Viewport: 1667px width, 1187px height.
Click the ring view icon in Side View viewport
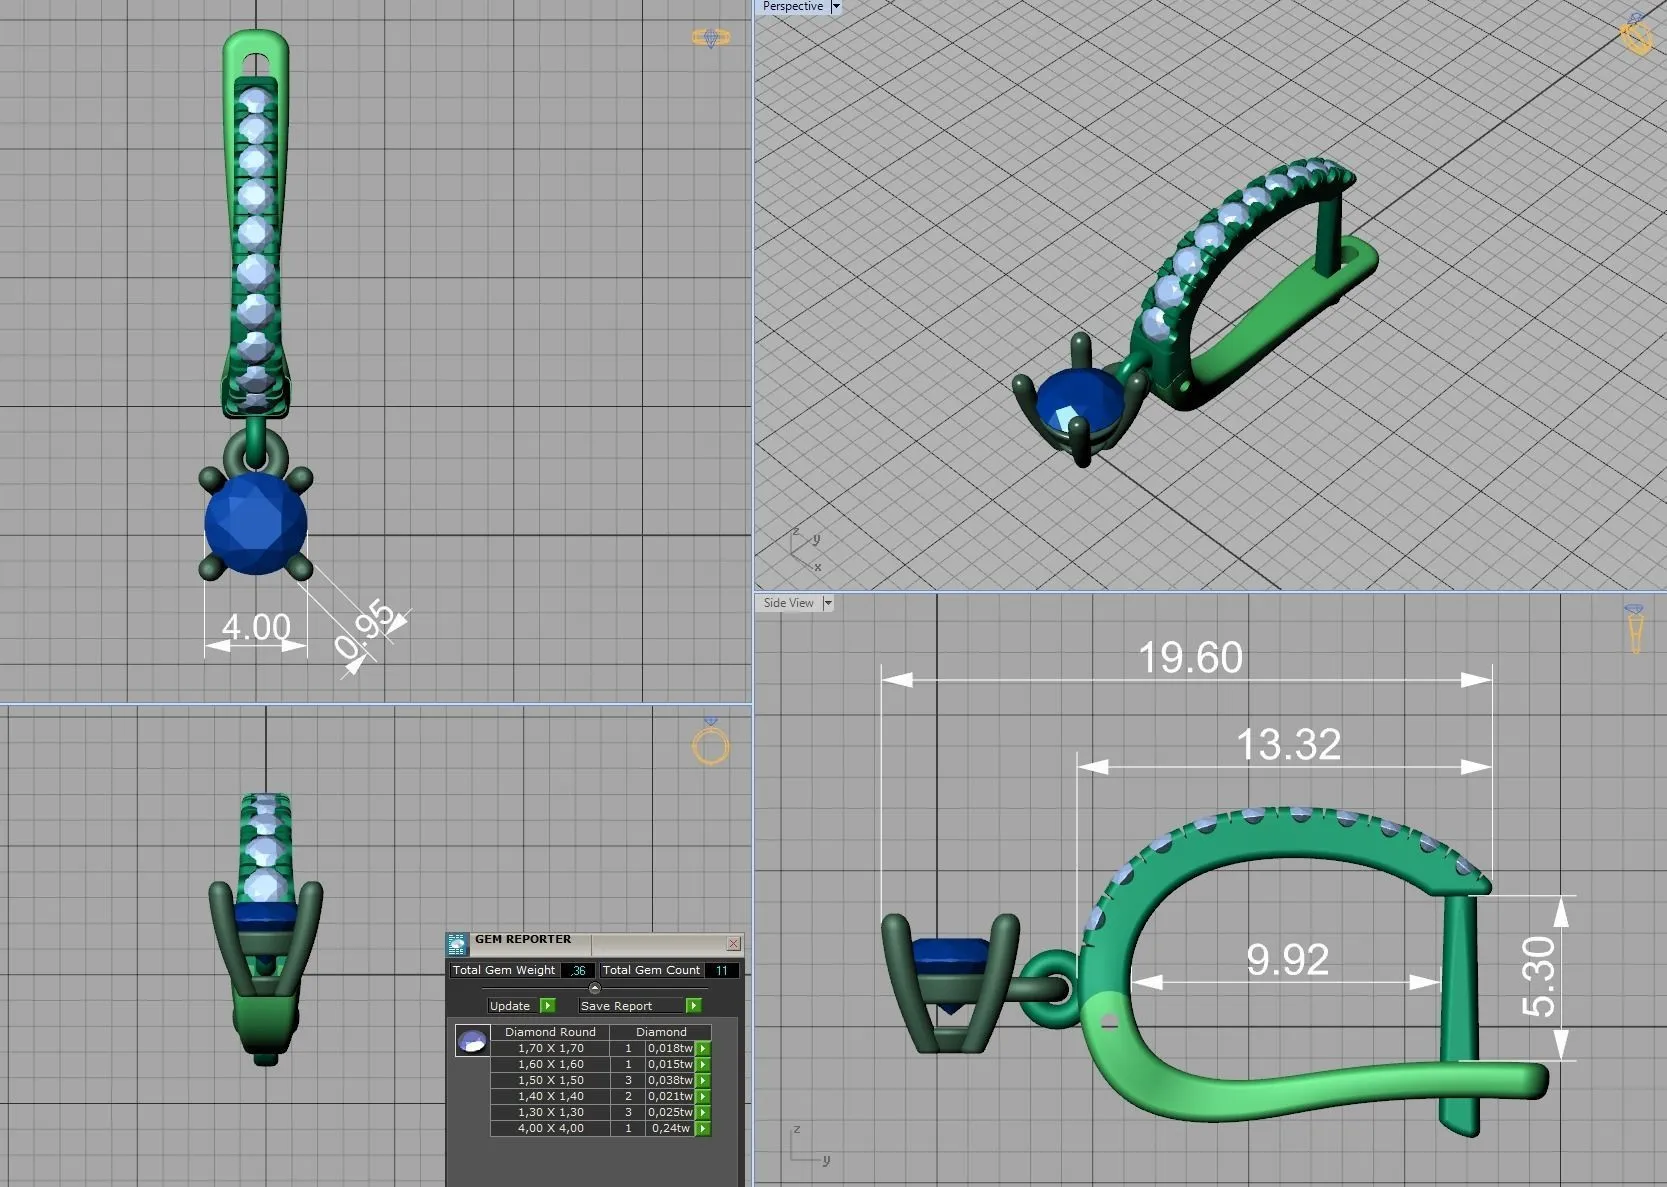pyautogui.click(x=1635, y=630)
